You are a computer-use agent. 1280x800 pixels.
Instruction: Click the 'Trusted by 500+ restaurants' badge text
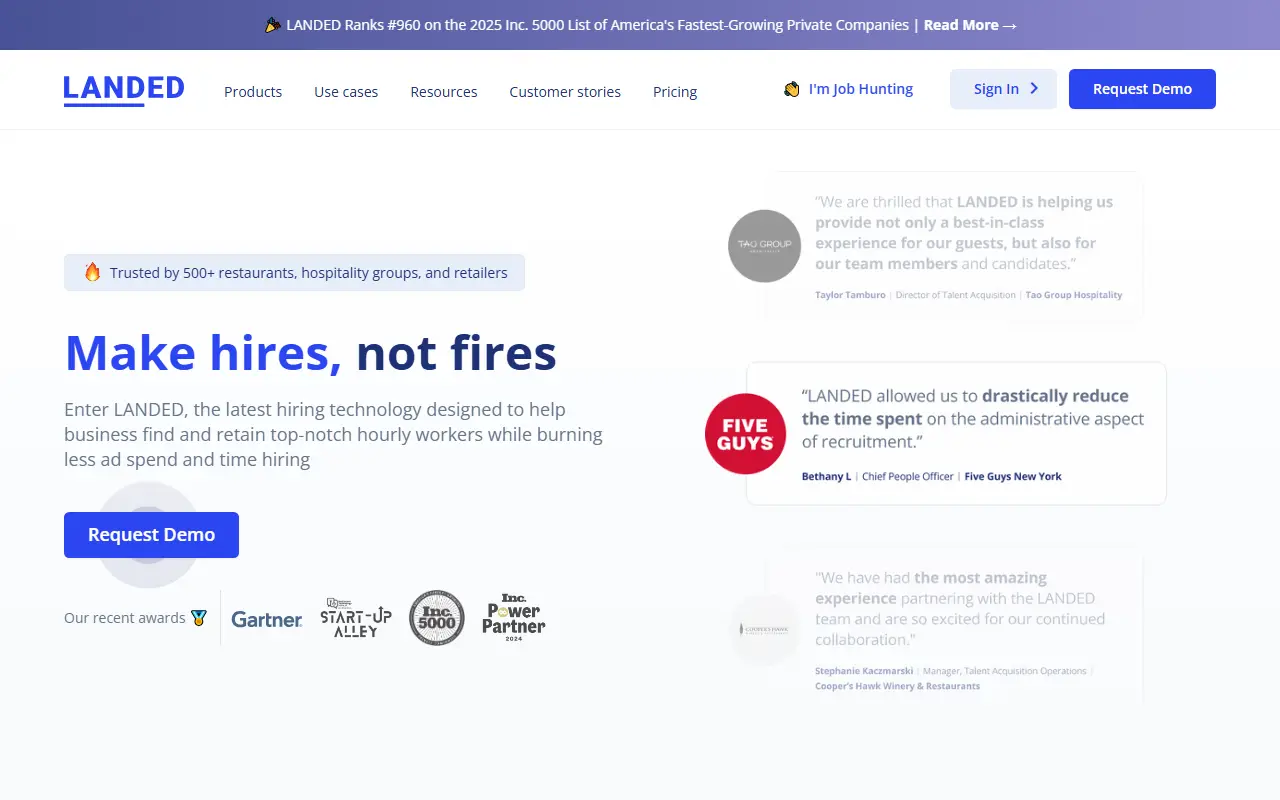[x=309, y=273]
